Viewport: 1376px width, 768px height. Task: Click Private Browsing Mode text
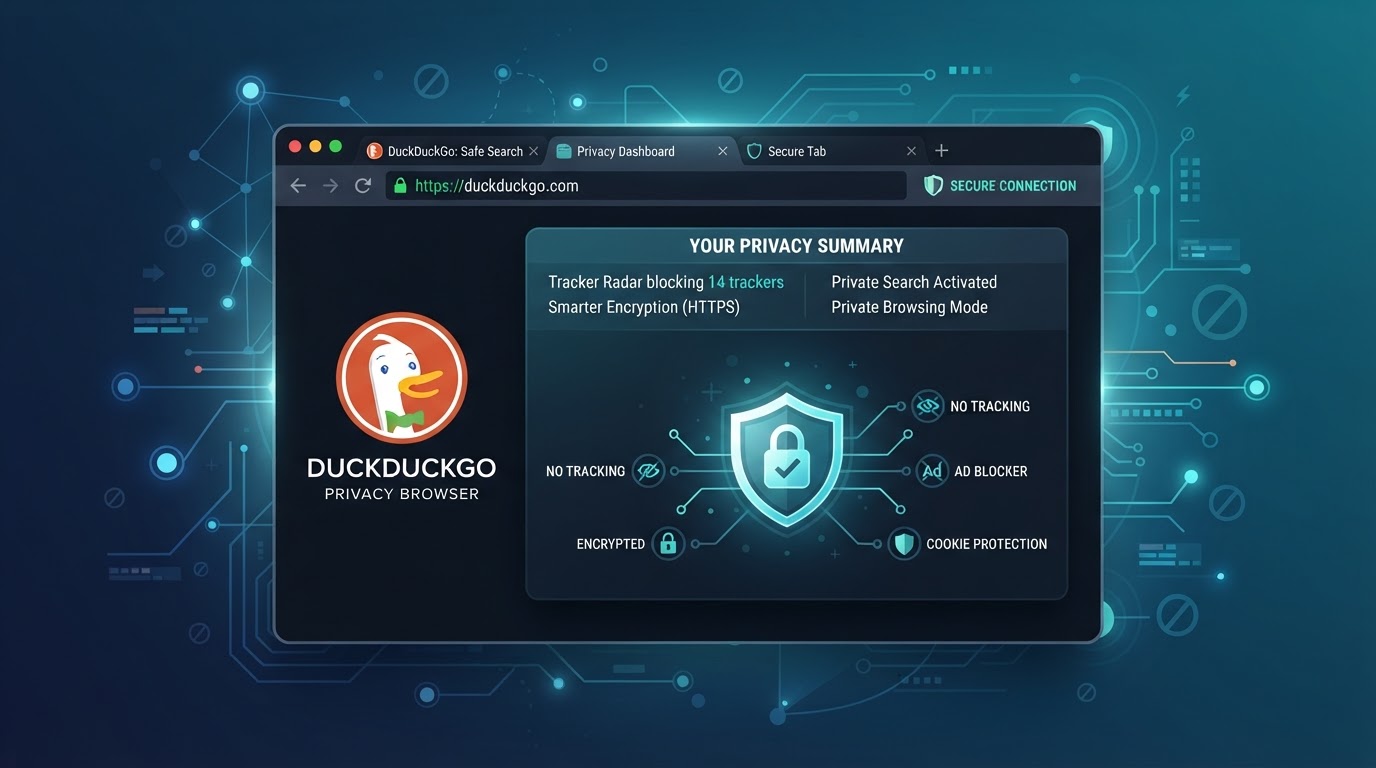click(x=909, y=307)
